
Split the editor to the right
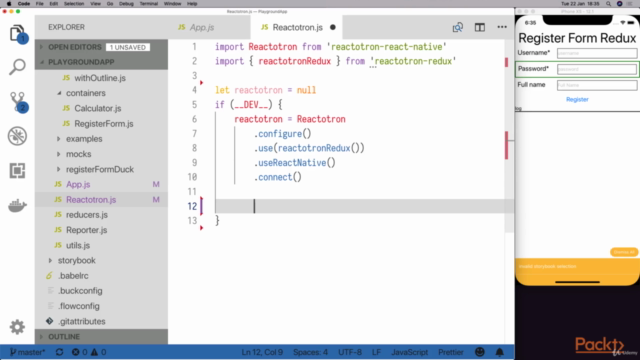coord(480,27)
